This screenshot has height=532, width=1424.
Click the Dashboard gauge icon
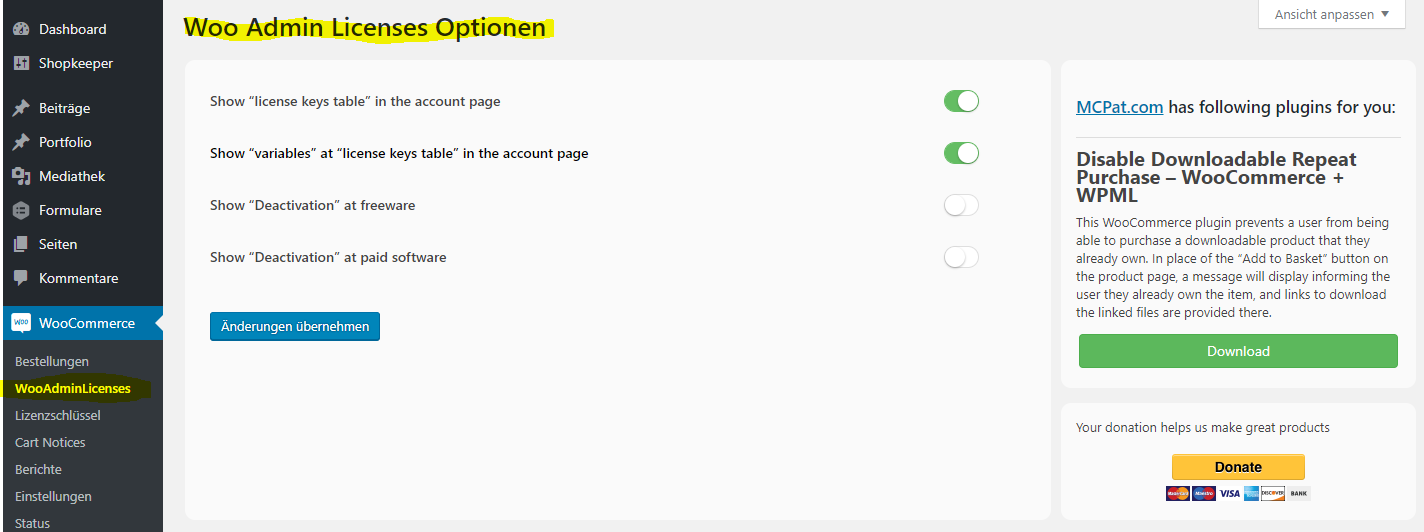tap(21, 29)
